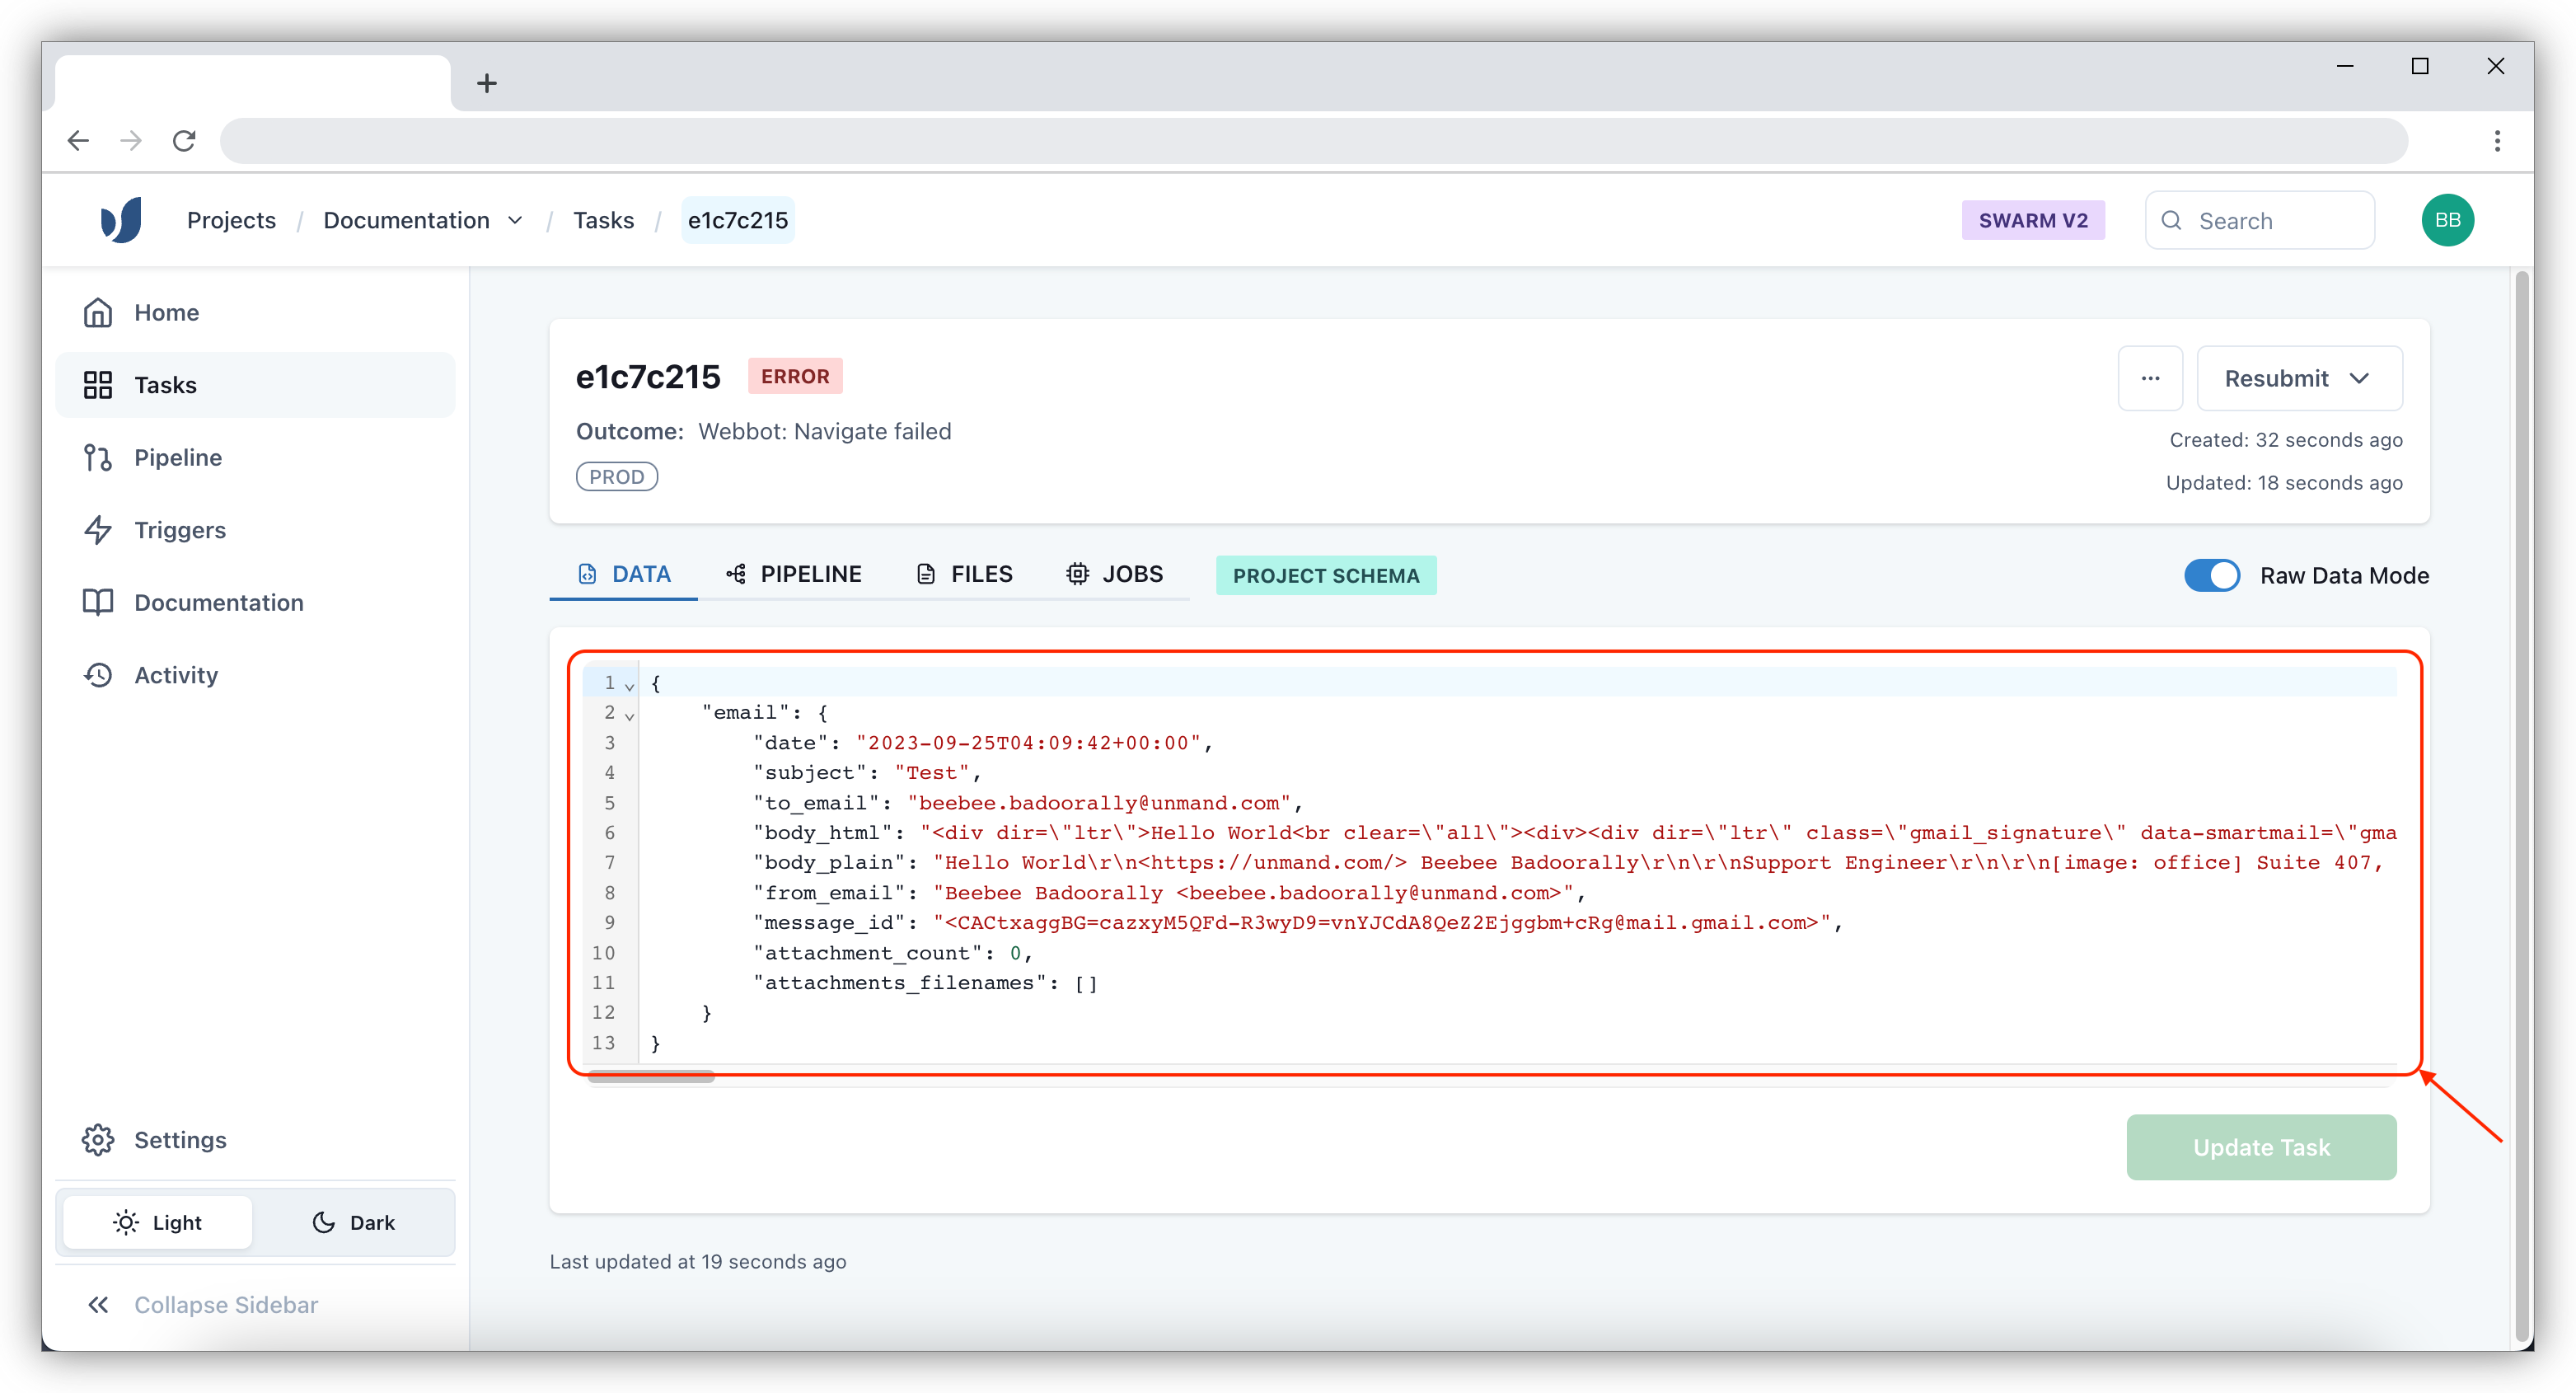
Task: Open Settings gear in sidebar
Action: (x=97, y=1140)
